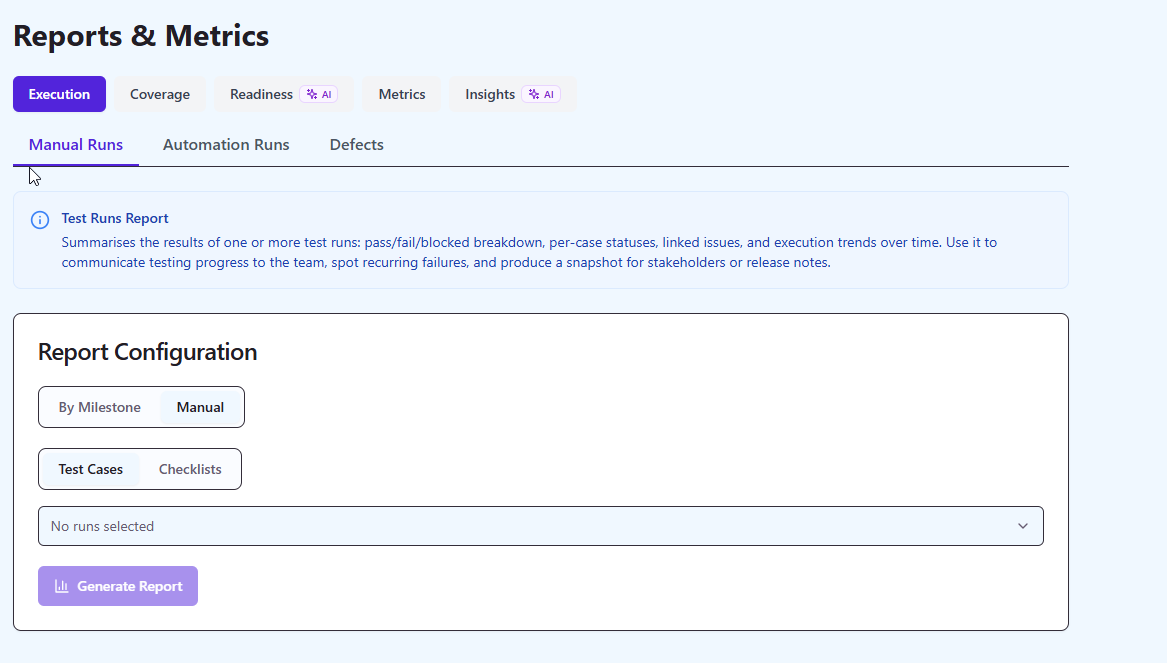This screenshot has width=1167, height=663.
Task: Click the bar chart icon in Generate Report
Action: tap(62, 586)
